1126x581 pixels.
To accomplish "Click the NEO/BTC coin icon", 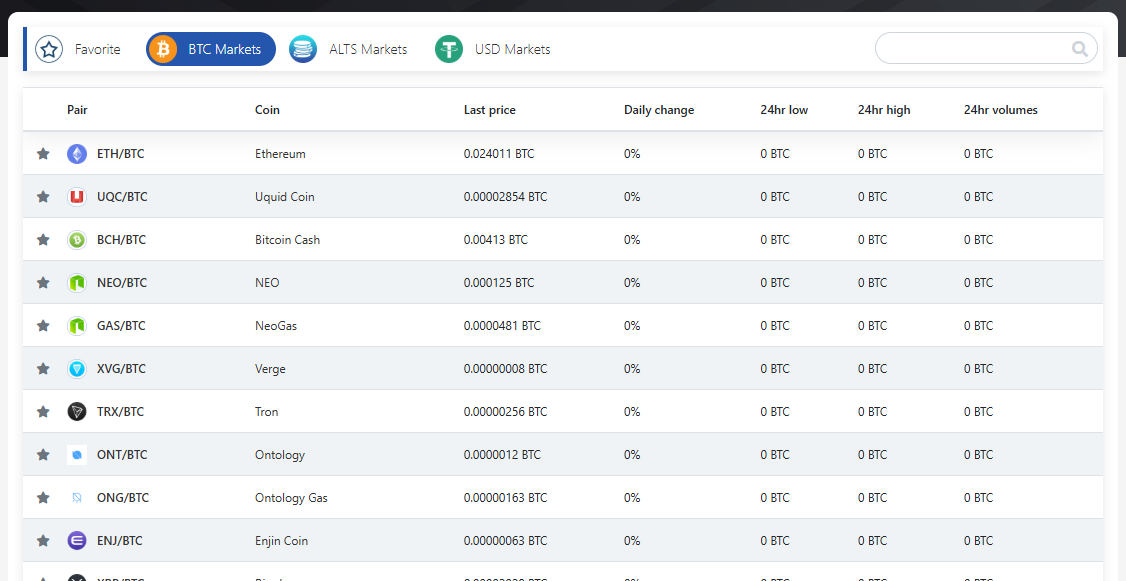I will point(77,283).
